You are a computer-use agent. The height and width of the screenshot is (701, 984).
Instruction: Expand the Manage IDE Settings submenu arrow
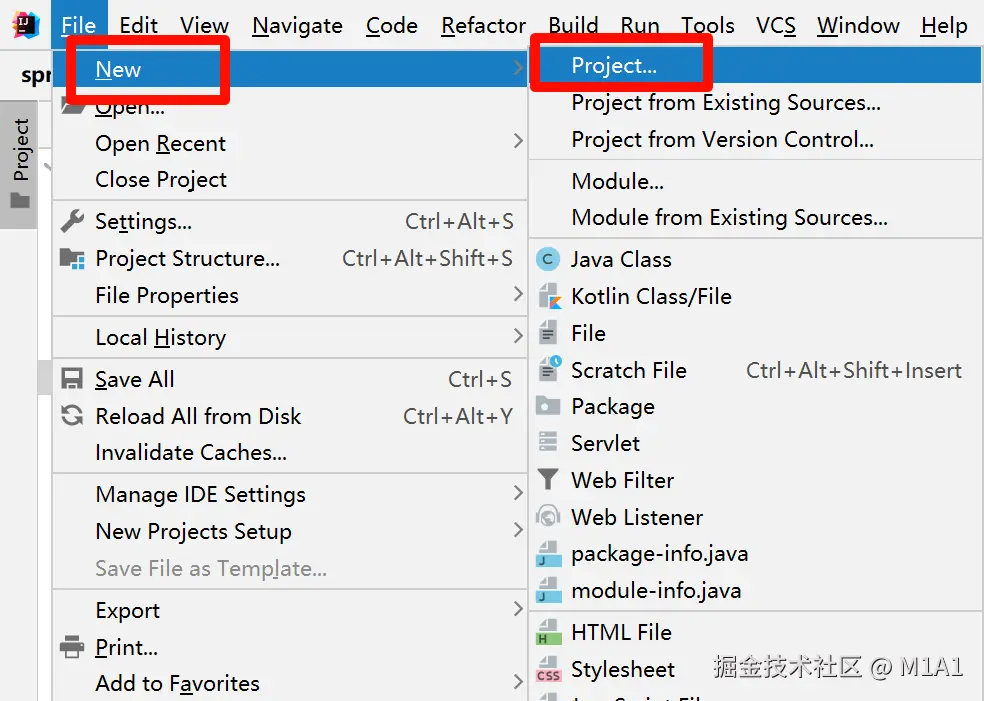click(x=518, y=494)
